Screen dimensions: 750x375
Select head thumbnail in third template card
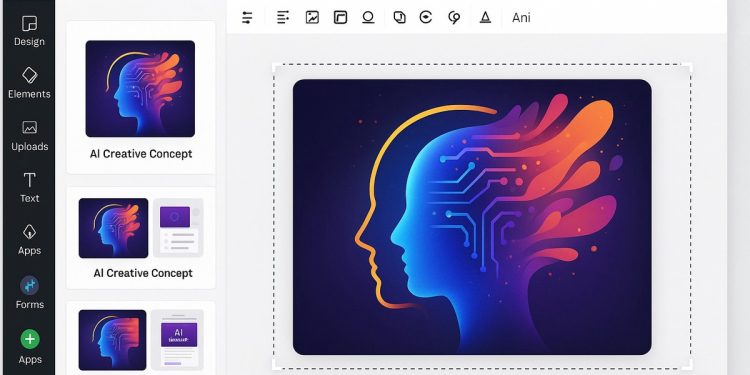[x=112, y=340]
